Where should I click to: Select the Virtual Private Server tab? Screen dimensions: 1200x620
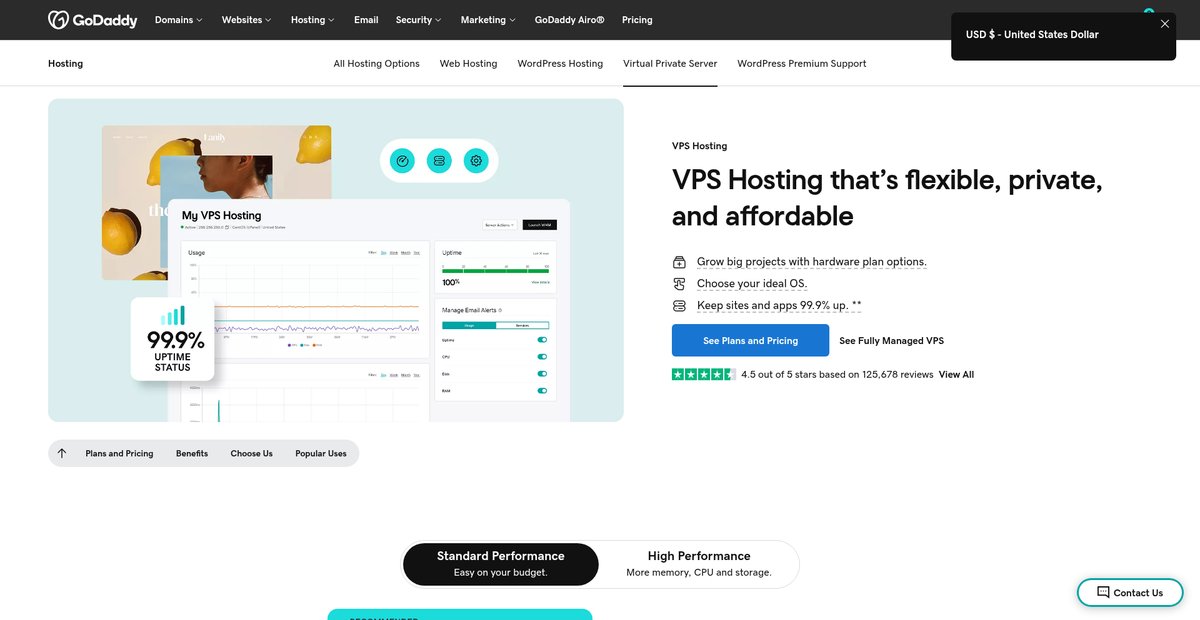(x=670, y=64)
